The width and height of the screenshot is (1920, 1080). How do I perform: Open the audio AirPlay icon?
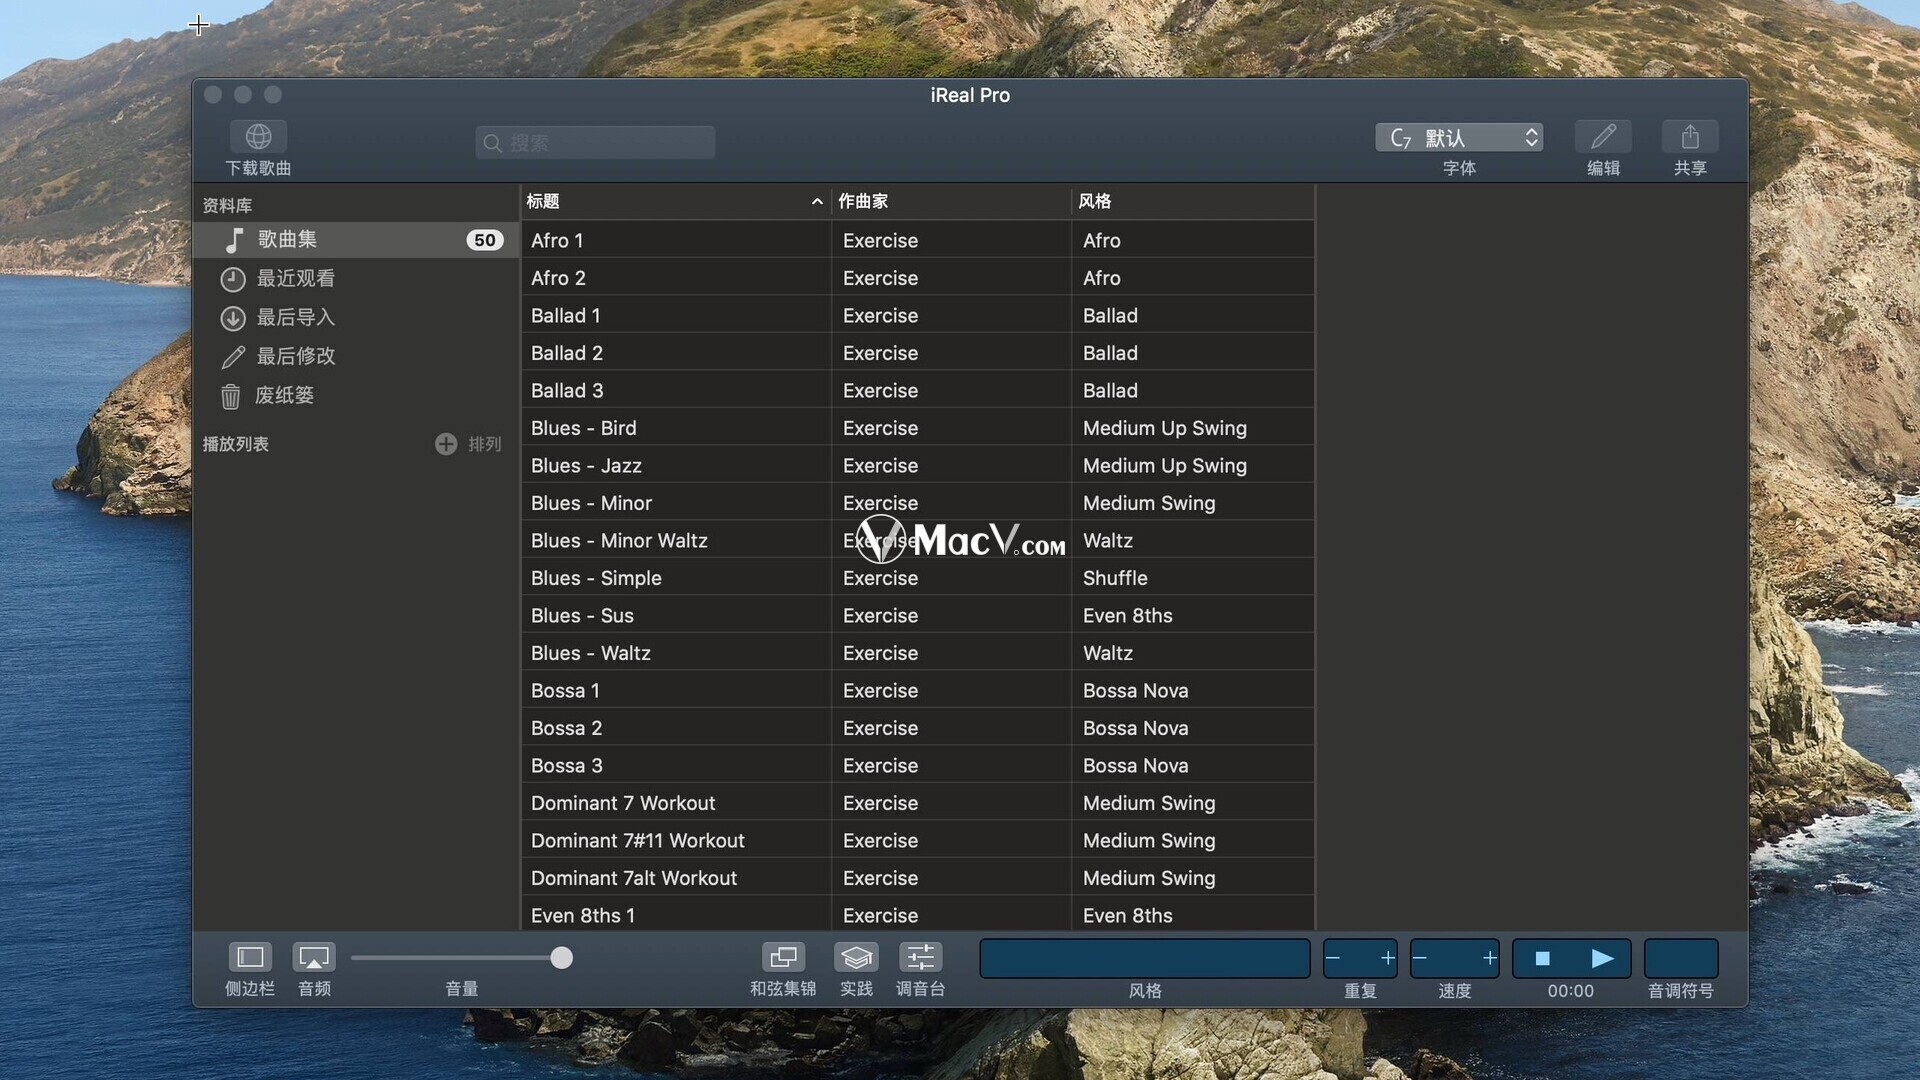coord(314,957)
